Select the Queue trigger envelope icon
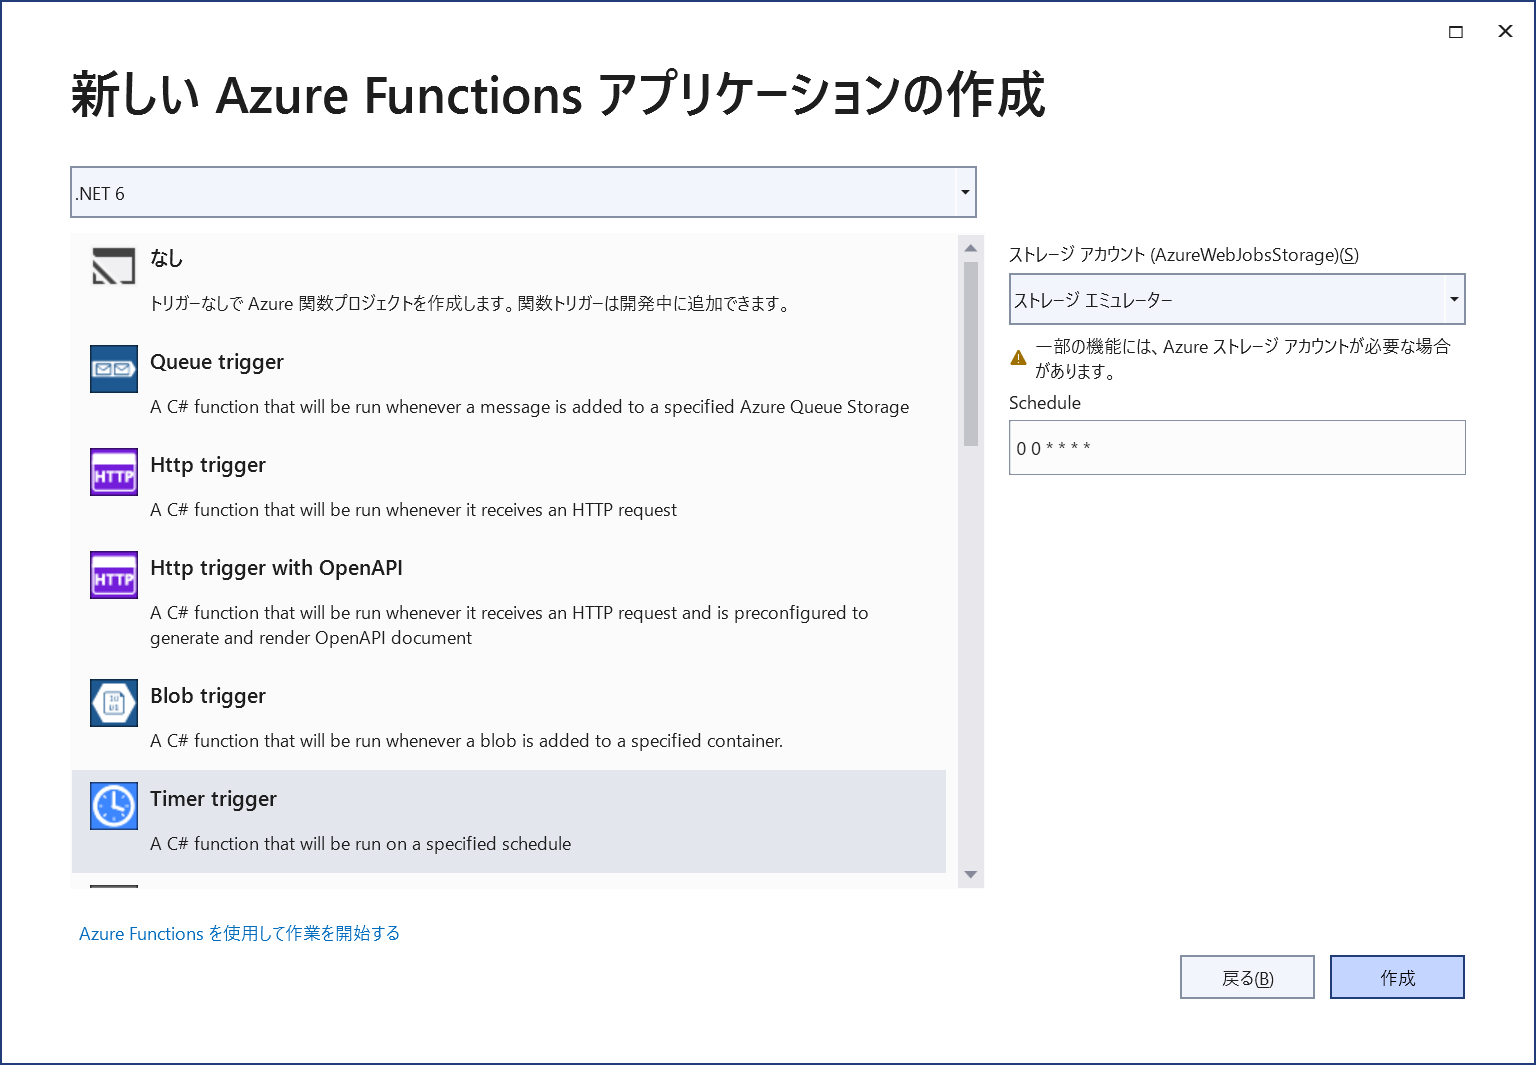 click(113, 369)
